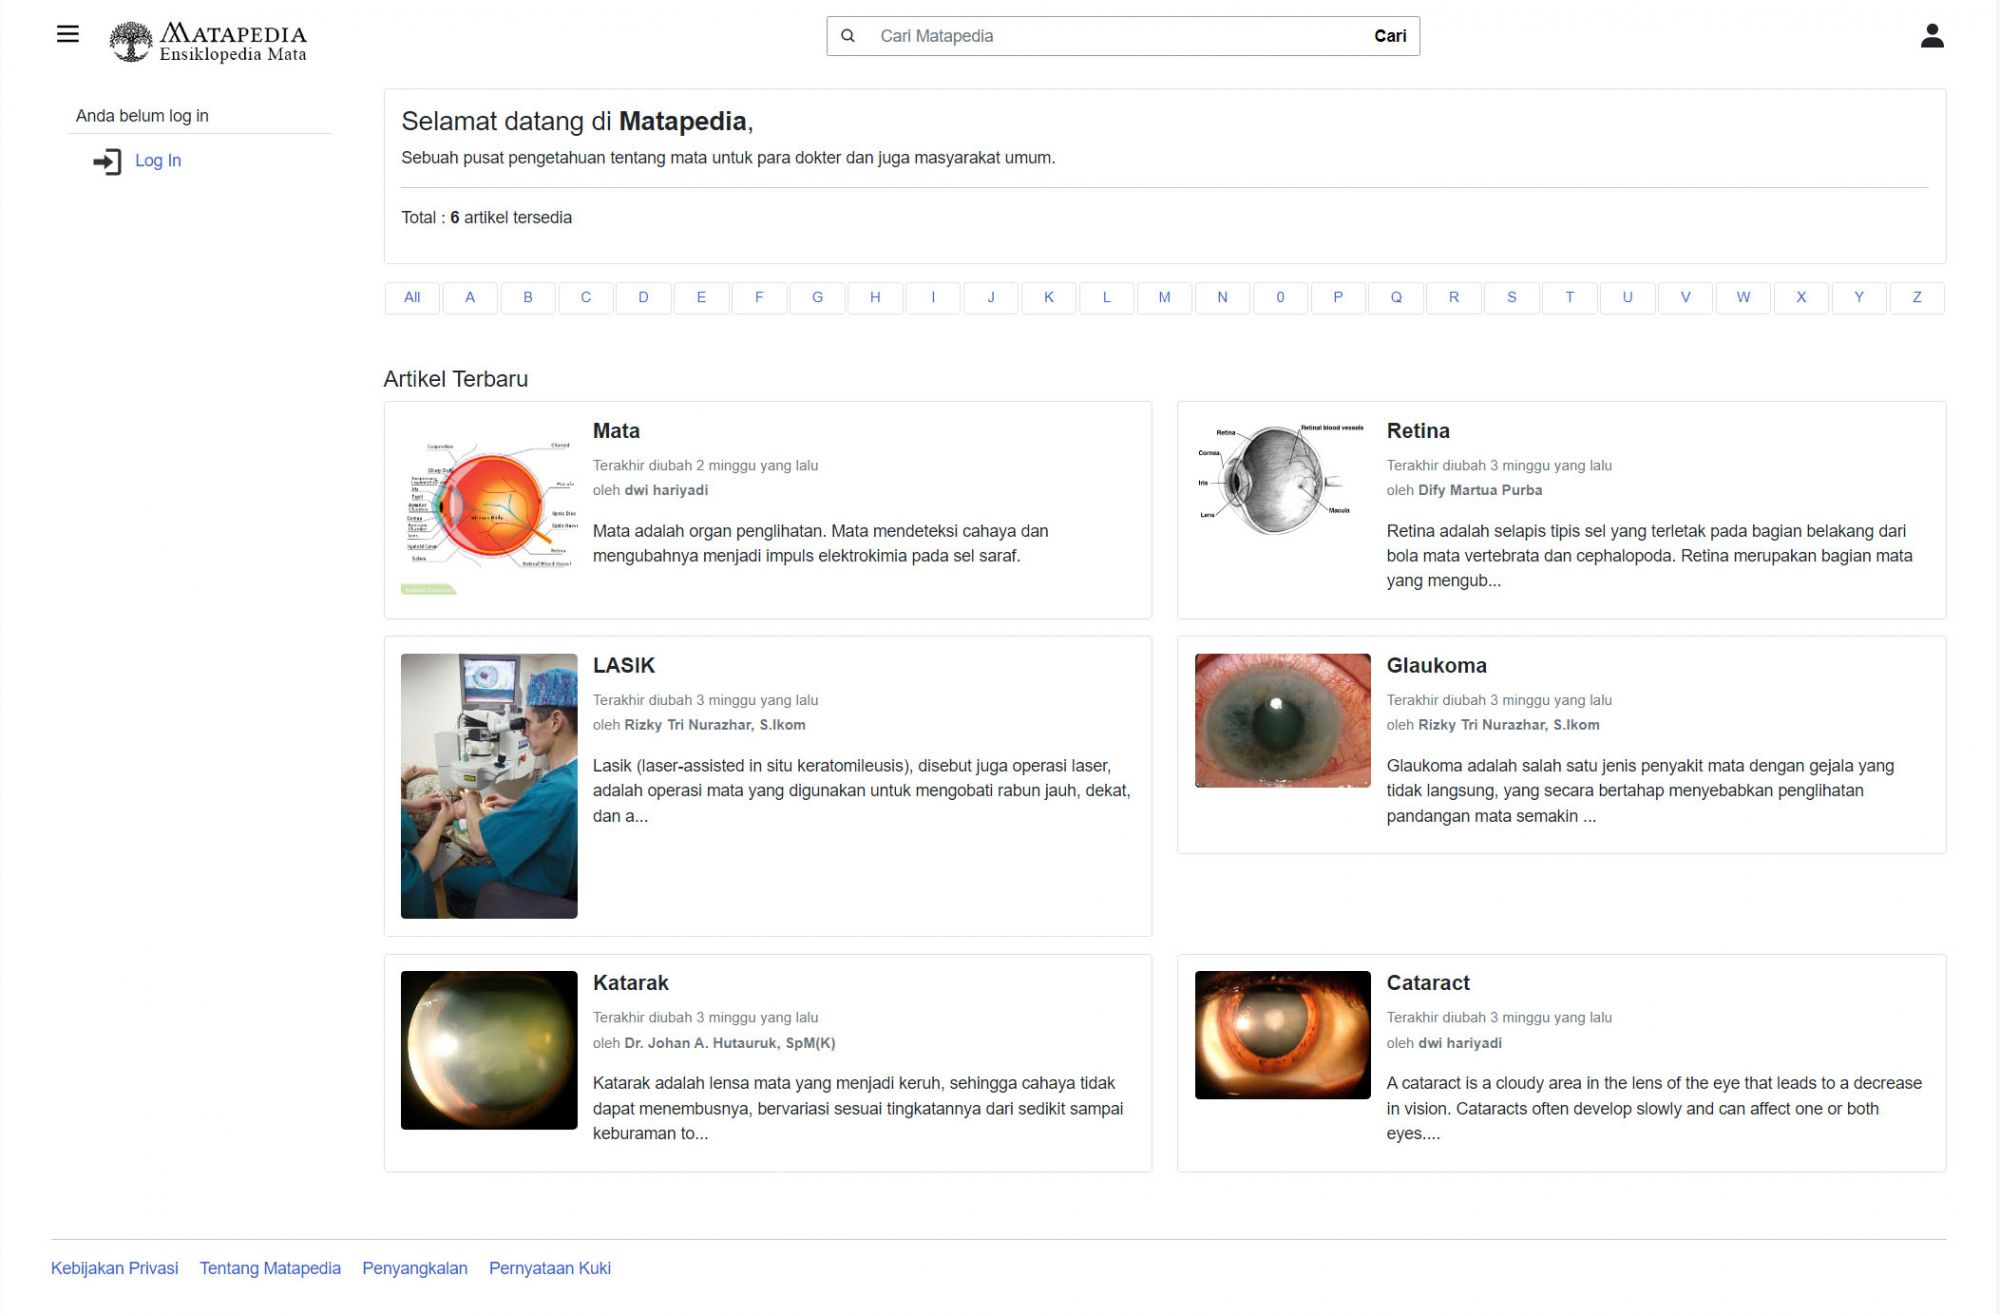Filter articles by letter F
The image size is (2000, 1314).
(759, 298)
